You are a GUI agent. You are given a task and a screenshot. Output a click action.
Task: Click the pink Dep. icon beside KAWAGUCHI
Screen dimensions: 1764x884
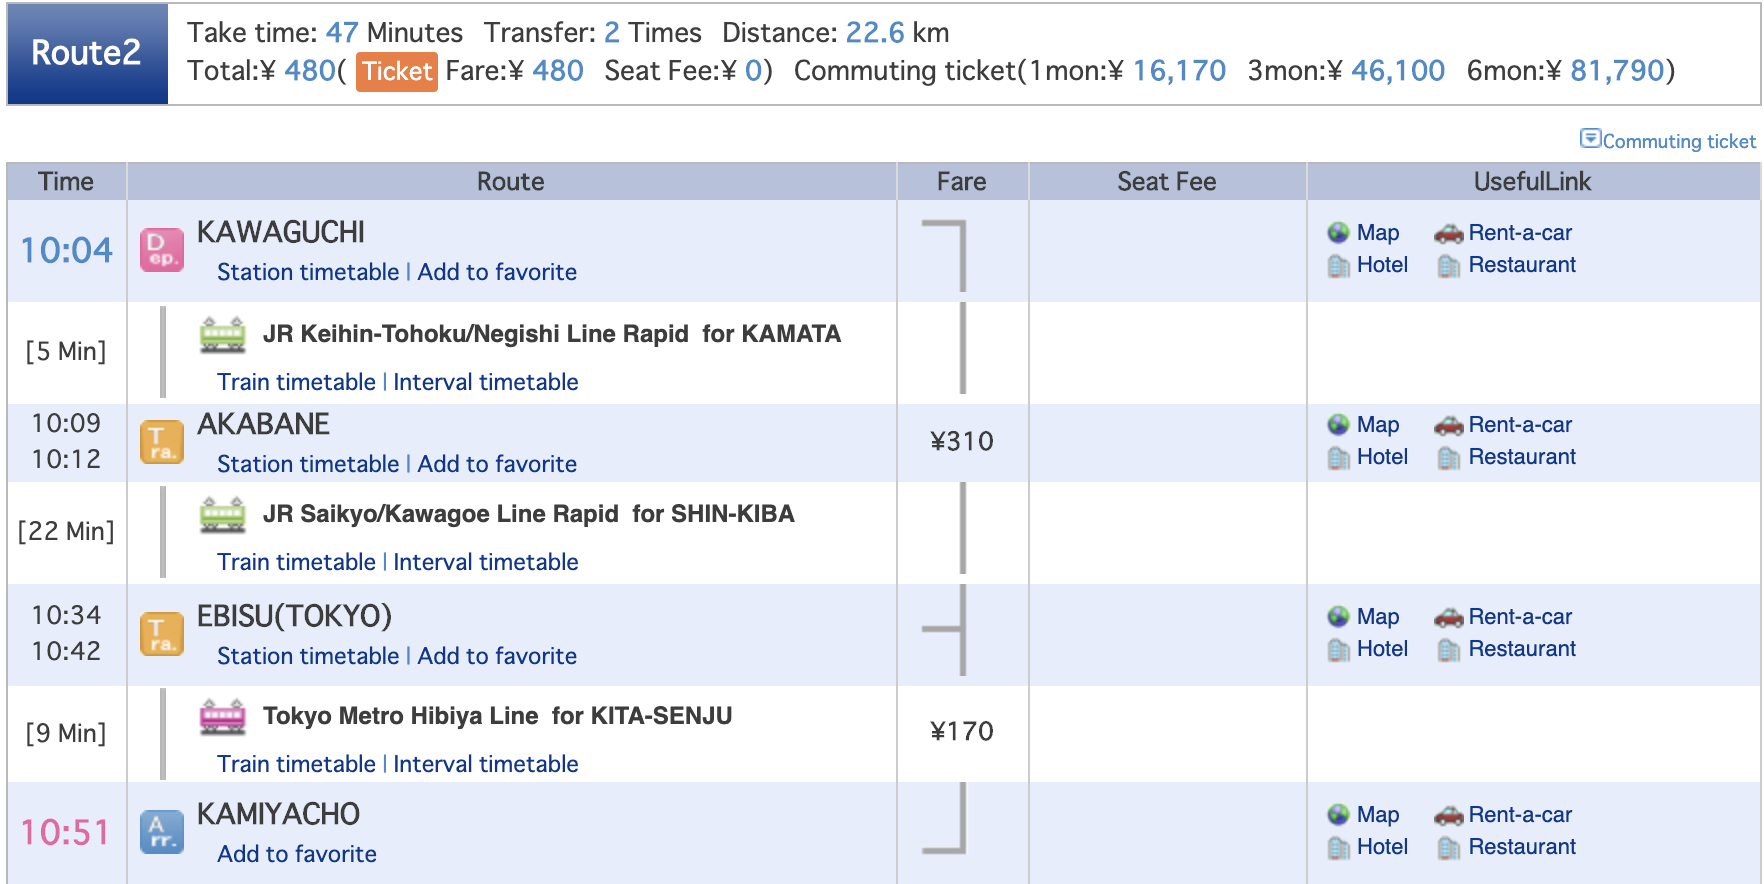tap(162, 250)
